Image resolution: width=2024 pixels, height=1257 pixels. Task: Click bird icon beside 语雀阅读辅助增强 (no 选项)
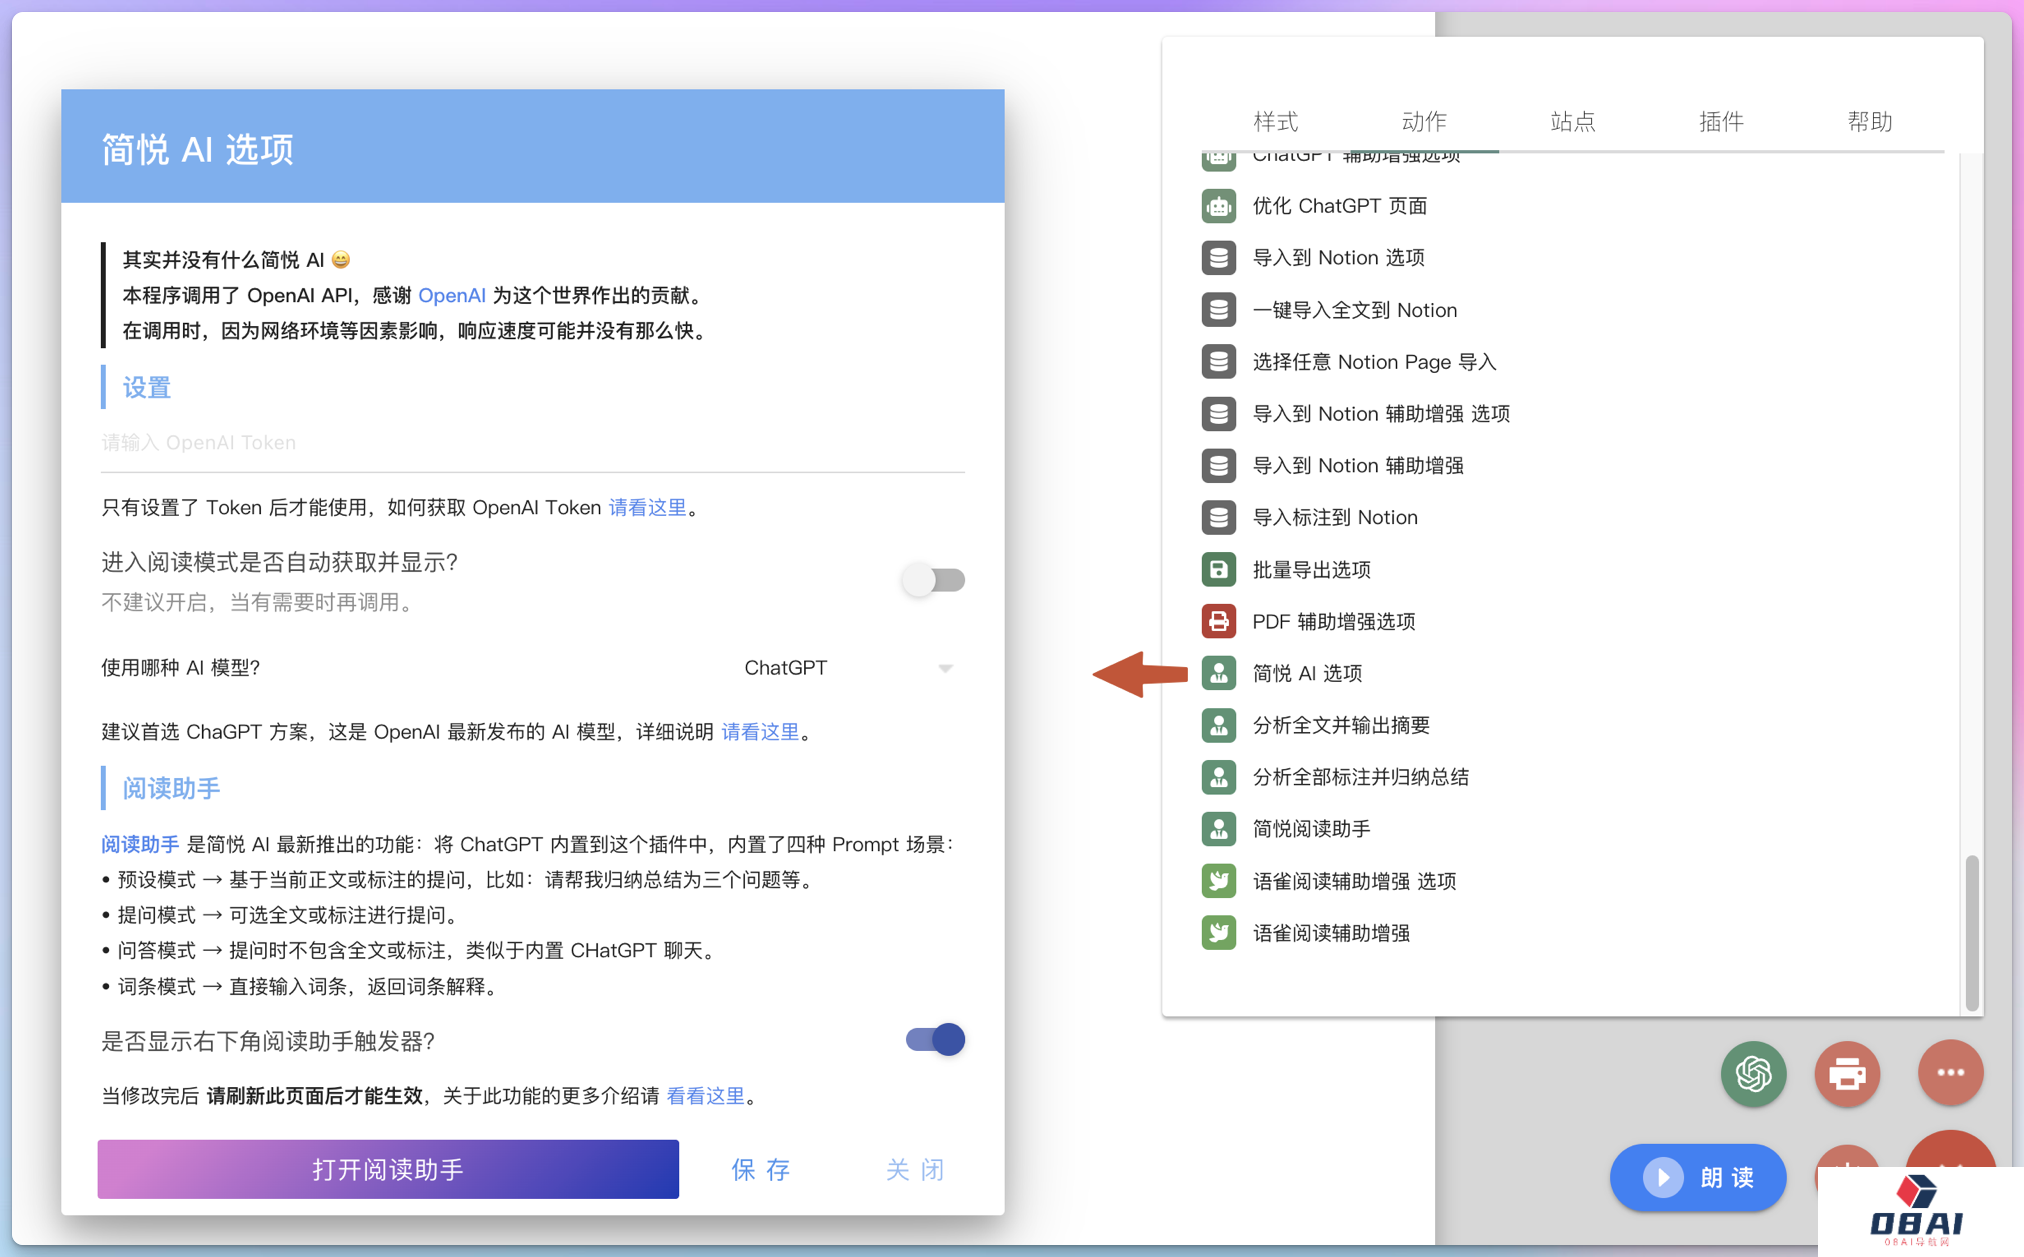coord(1218,933)
